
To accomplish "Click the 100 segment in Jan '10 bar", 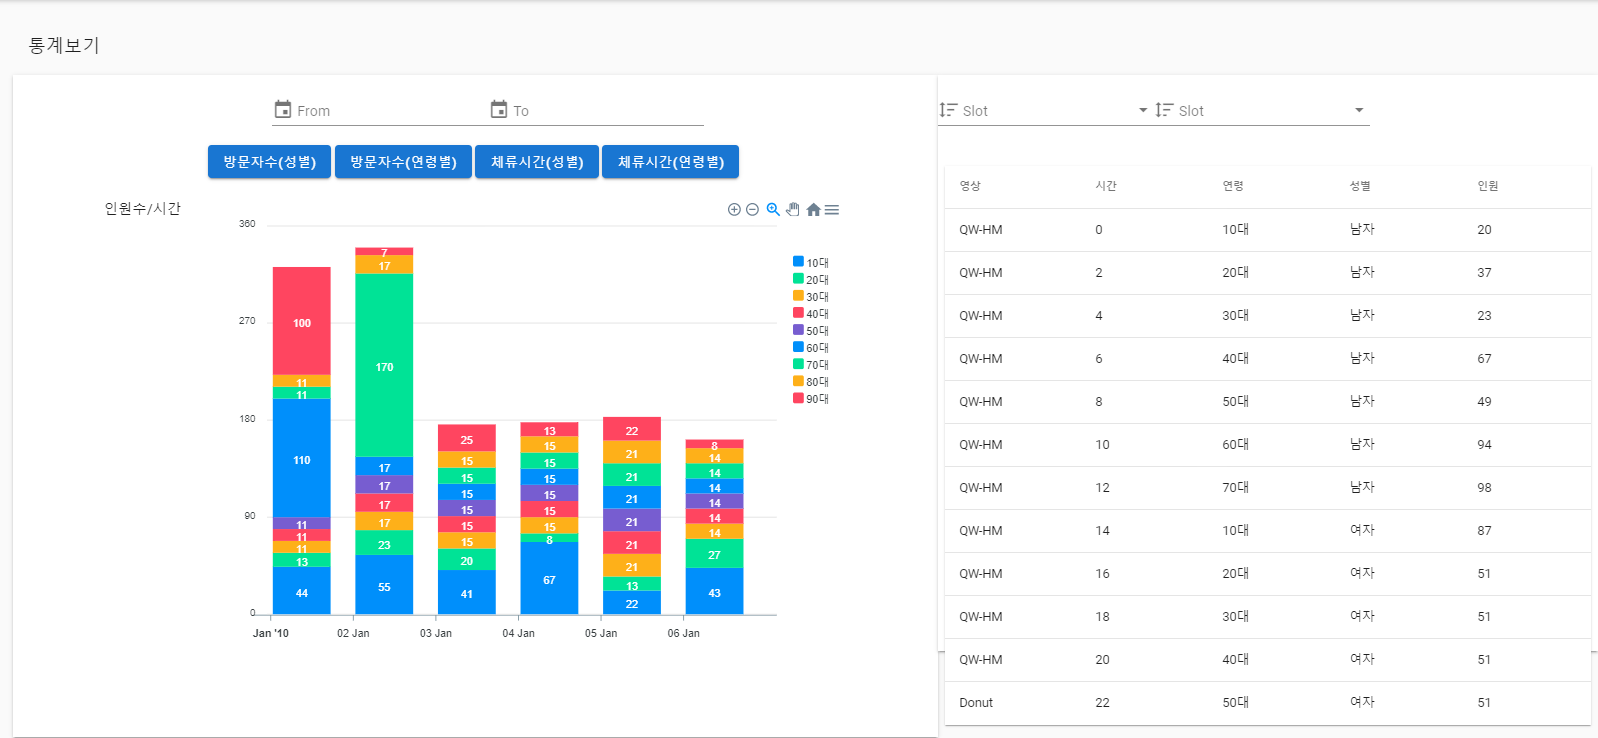I will pyautogui.click(x=302, y=321).
